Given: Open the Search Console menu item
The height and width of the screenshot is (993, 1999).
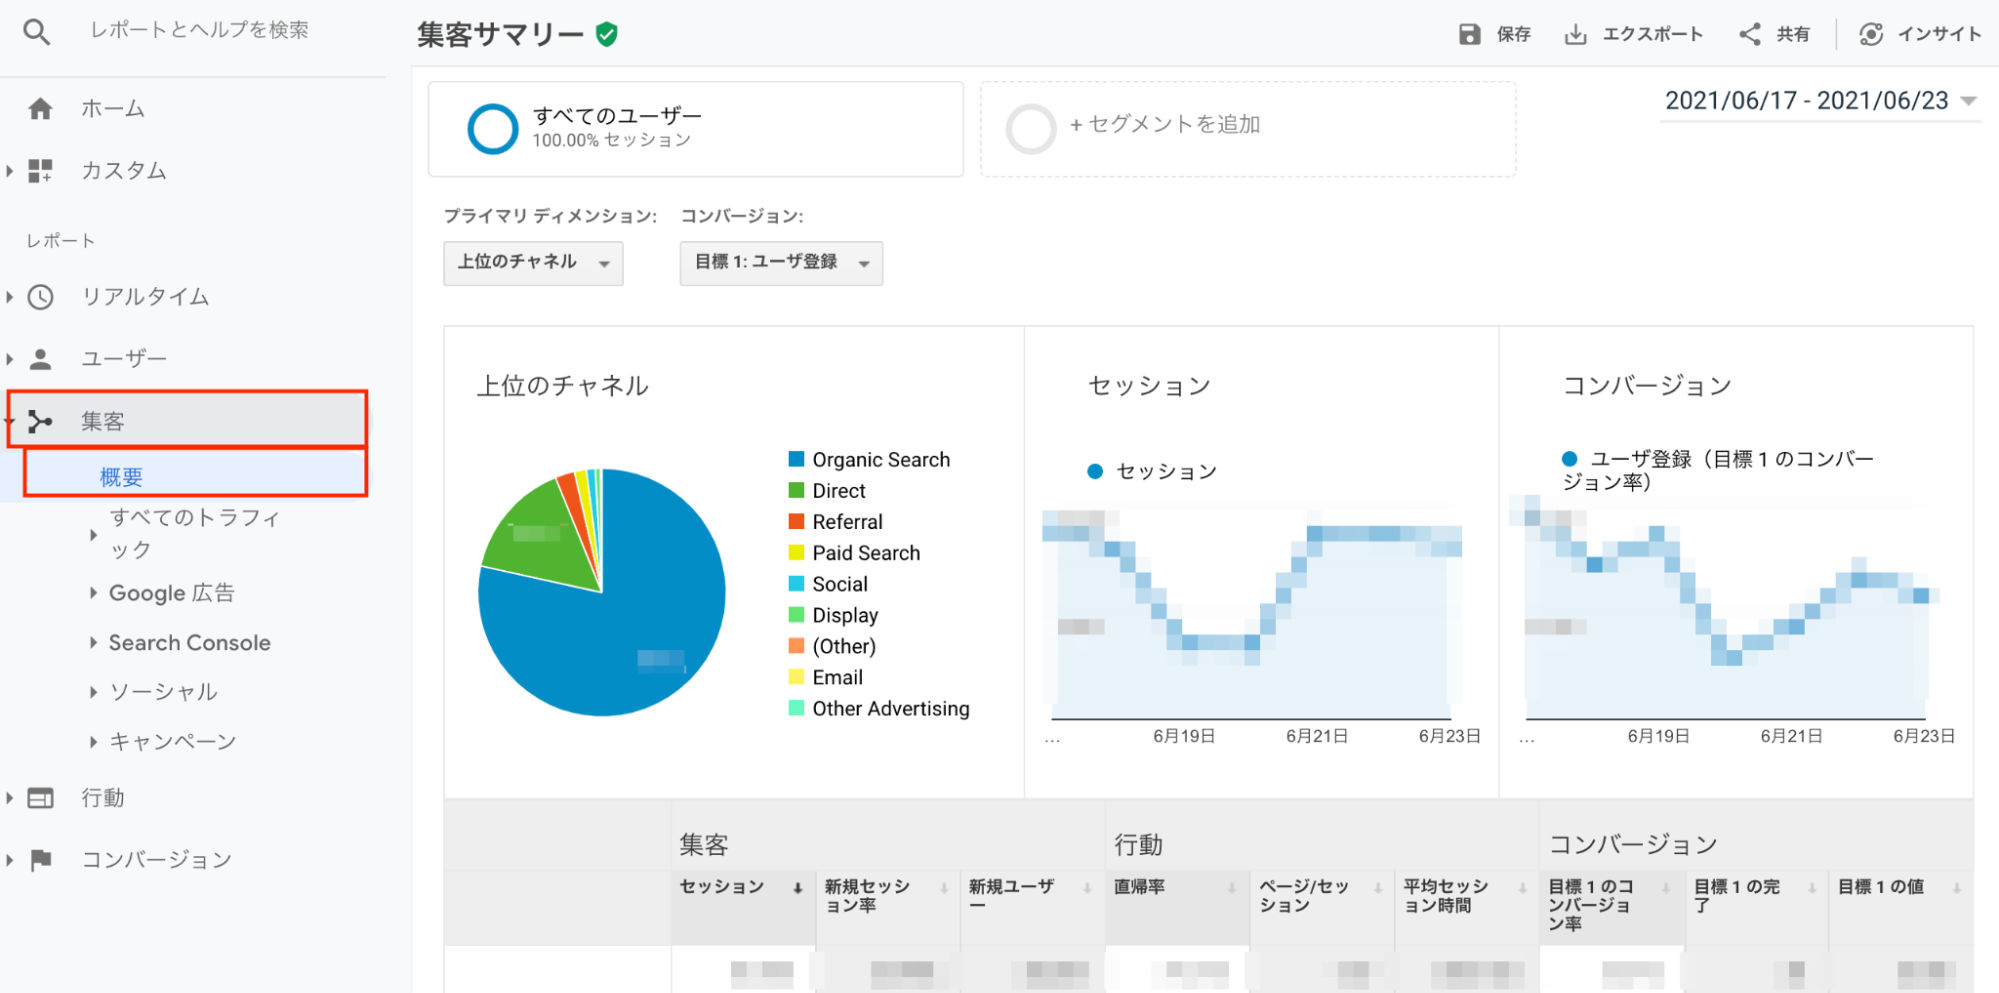Looking at the screenshot, I should pyautogui.click(x=190, y=643).
